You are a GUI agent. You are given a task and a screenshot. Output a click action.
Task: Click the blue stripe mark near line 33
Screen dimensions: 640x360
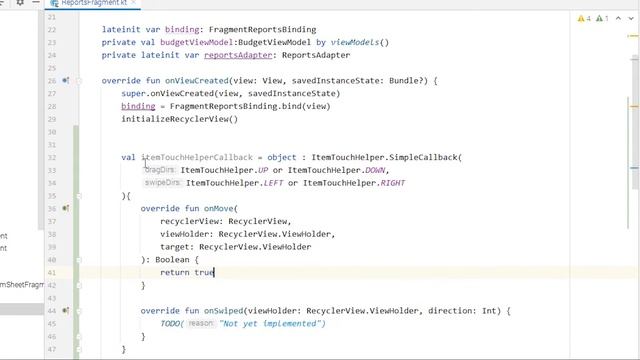tap(634, 168)
